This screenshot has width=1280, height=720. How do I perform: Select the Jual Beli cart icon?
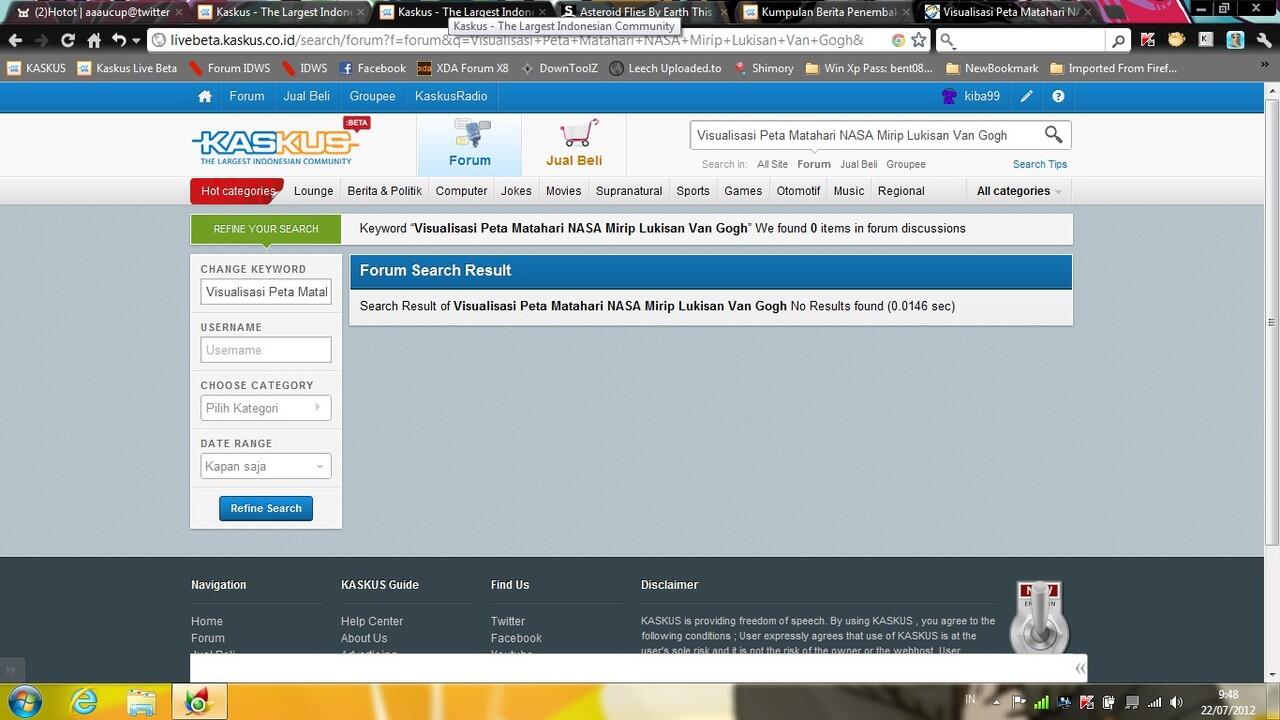click(x=574, y=144)
